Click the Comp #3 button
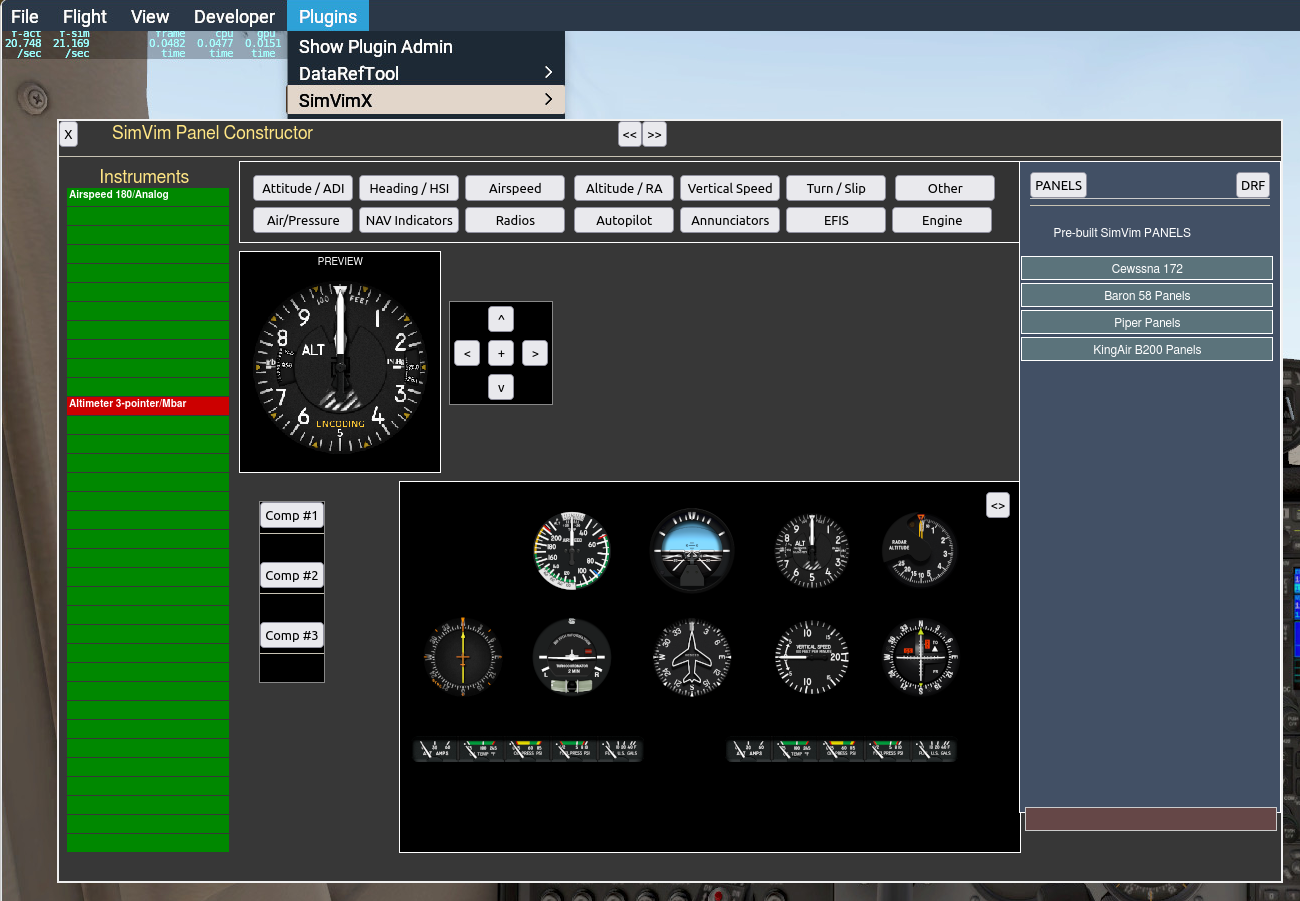This screenshot has height=901, width=1300. tap(292, 636)
